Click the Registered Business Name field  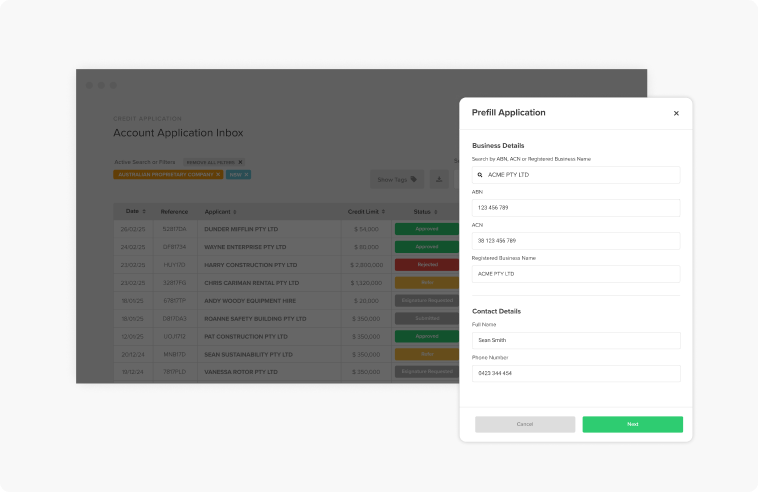tap(576, 274)
